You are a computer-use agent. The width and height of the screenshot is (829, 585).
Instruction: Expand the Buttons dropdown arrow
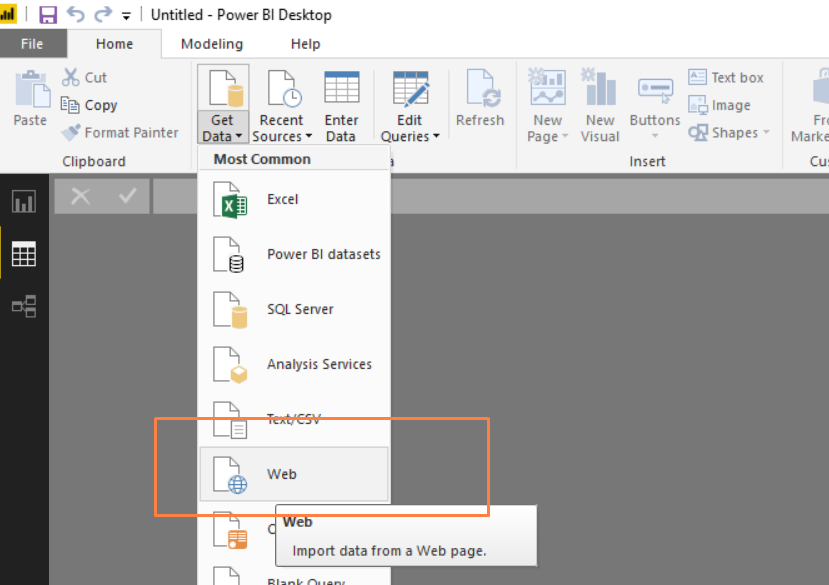pos(655,136)
